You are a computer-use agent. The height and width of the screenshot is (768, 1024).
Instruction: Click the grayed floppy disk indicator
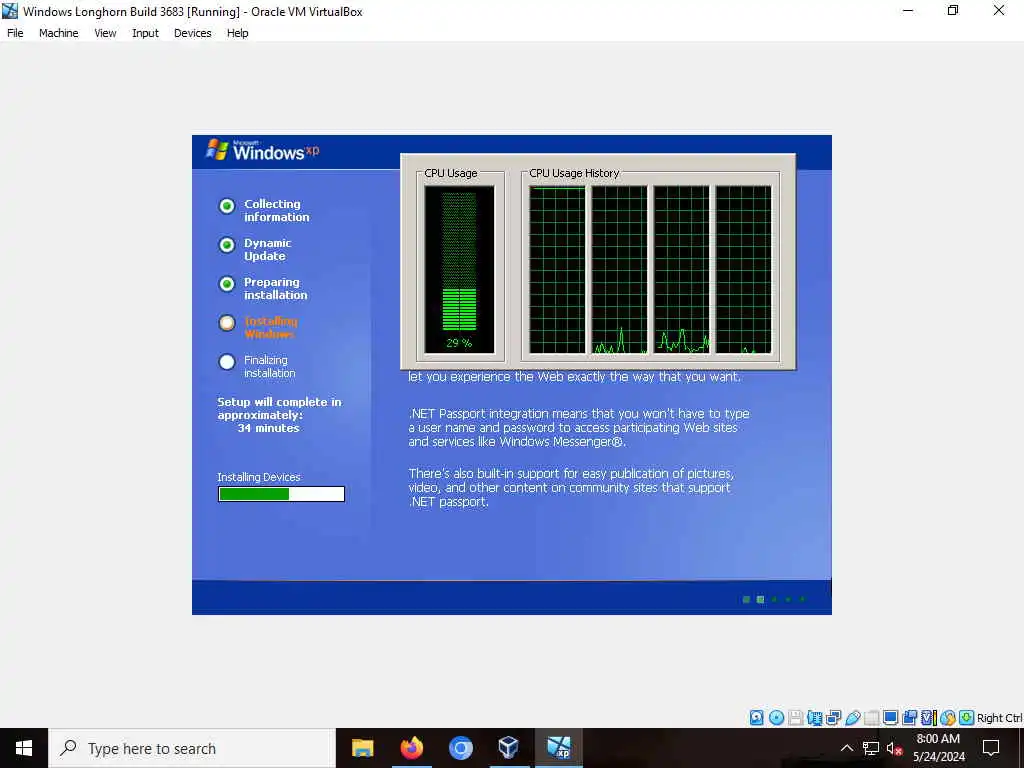[x=795, y=718]
